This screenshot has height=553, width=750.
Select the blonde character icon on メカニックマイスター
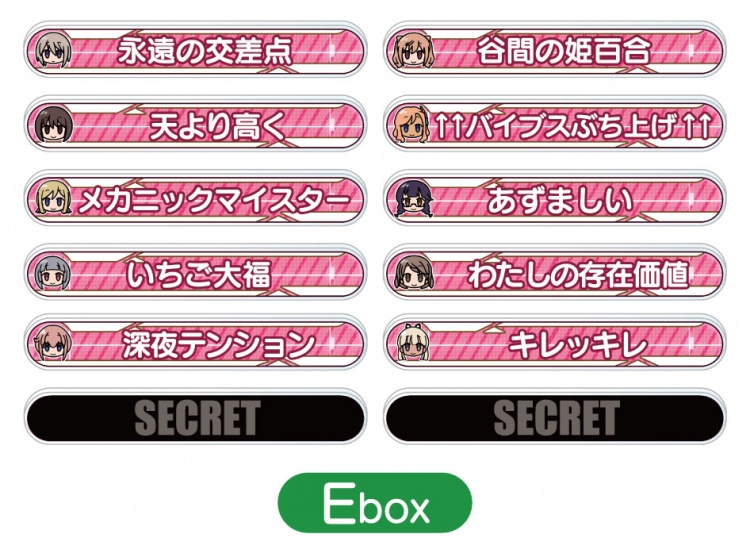click(54, 198)
